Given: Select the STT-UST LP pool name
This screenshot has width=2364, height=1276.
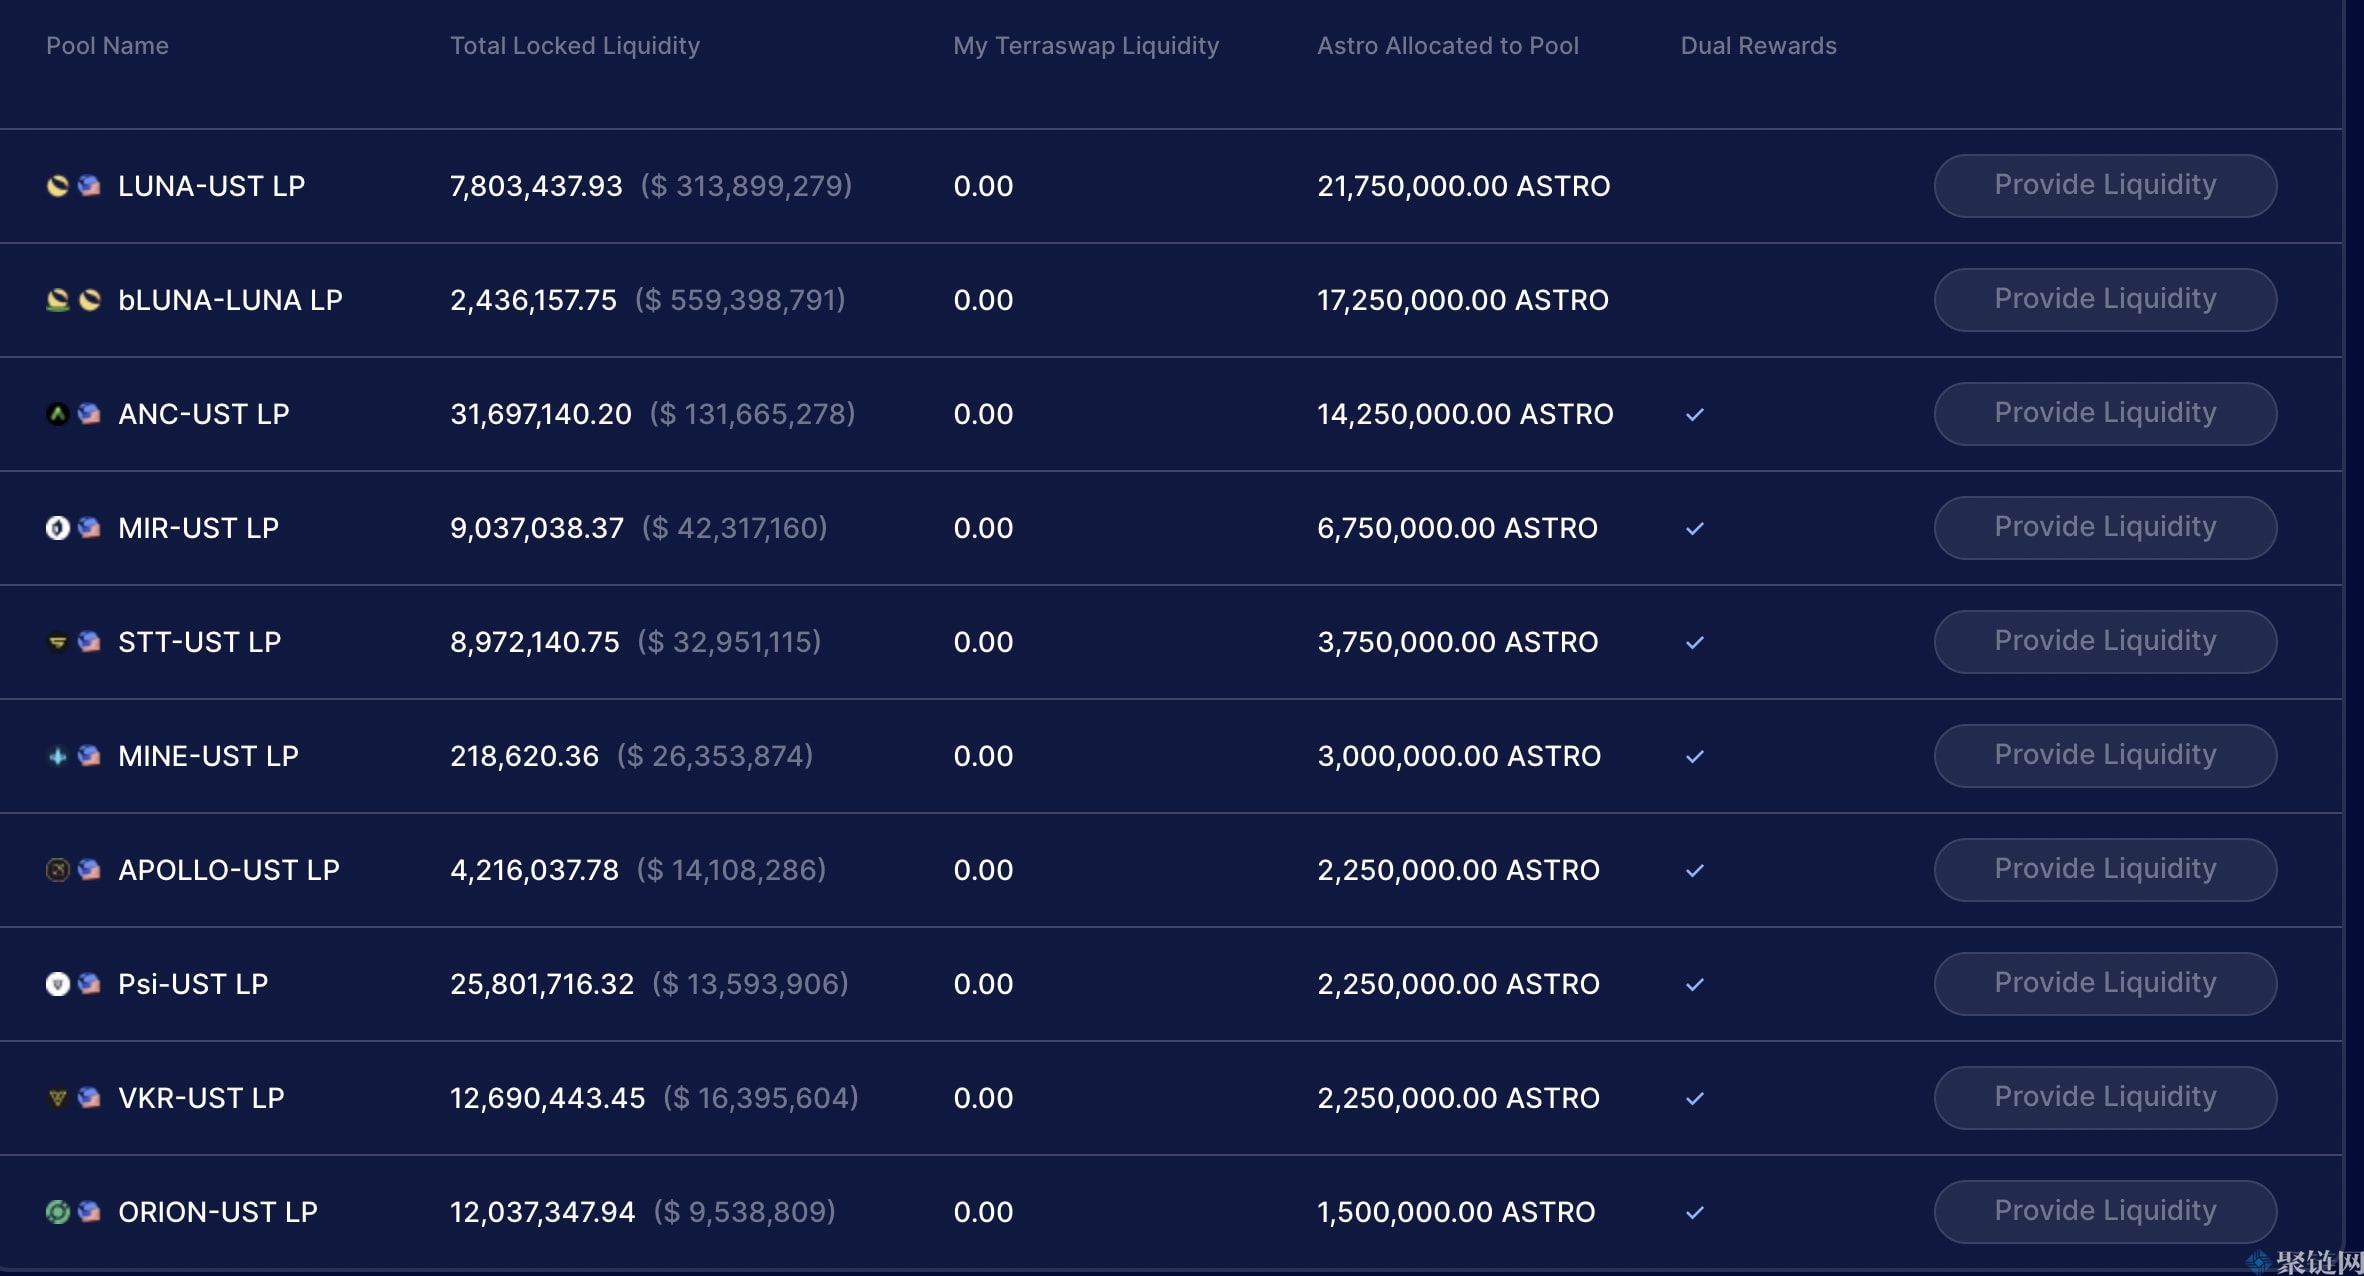Looking at the screenshot, I should point(200,642).
